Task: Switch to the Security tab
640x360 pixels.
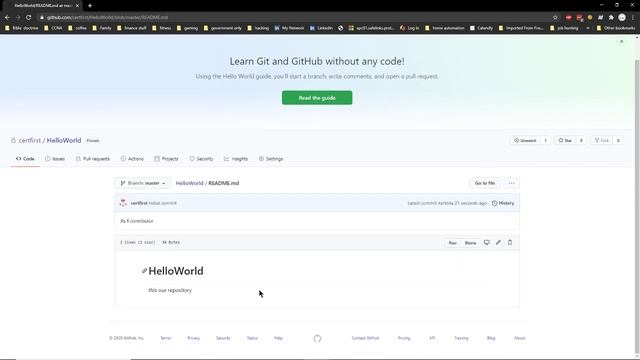Action: pyautogui.click(x=201, y=159)
